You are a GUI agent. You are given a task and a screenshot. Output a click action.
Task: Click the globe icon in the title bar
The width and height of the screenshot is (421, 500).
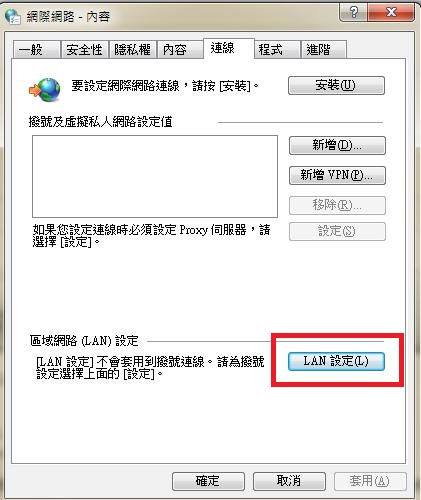point(13,17)
